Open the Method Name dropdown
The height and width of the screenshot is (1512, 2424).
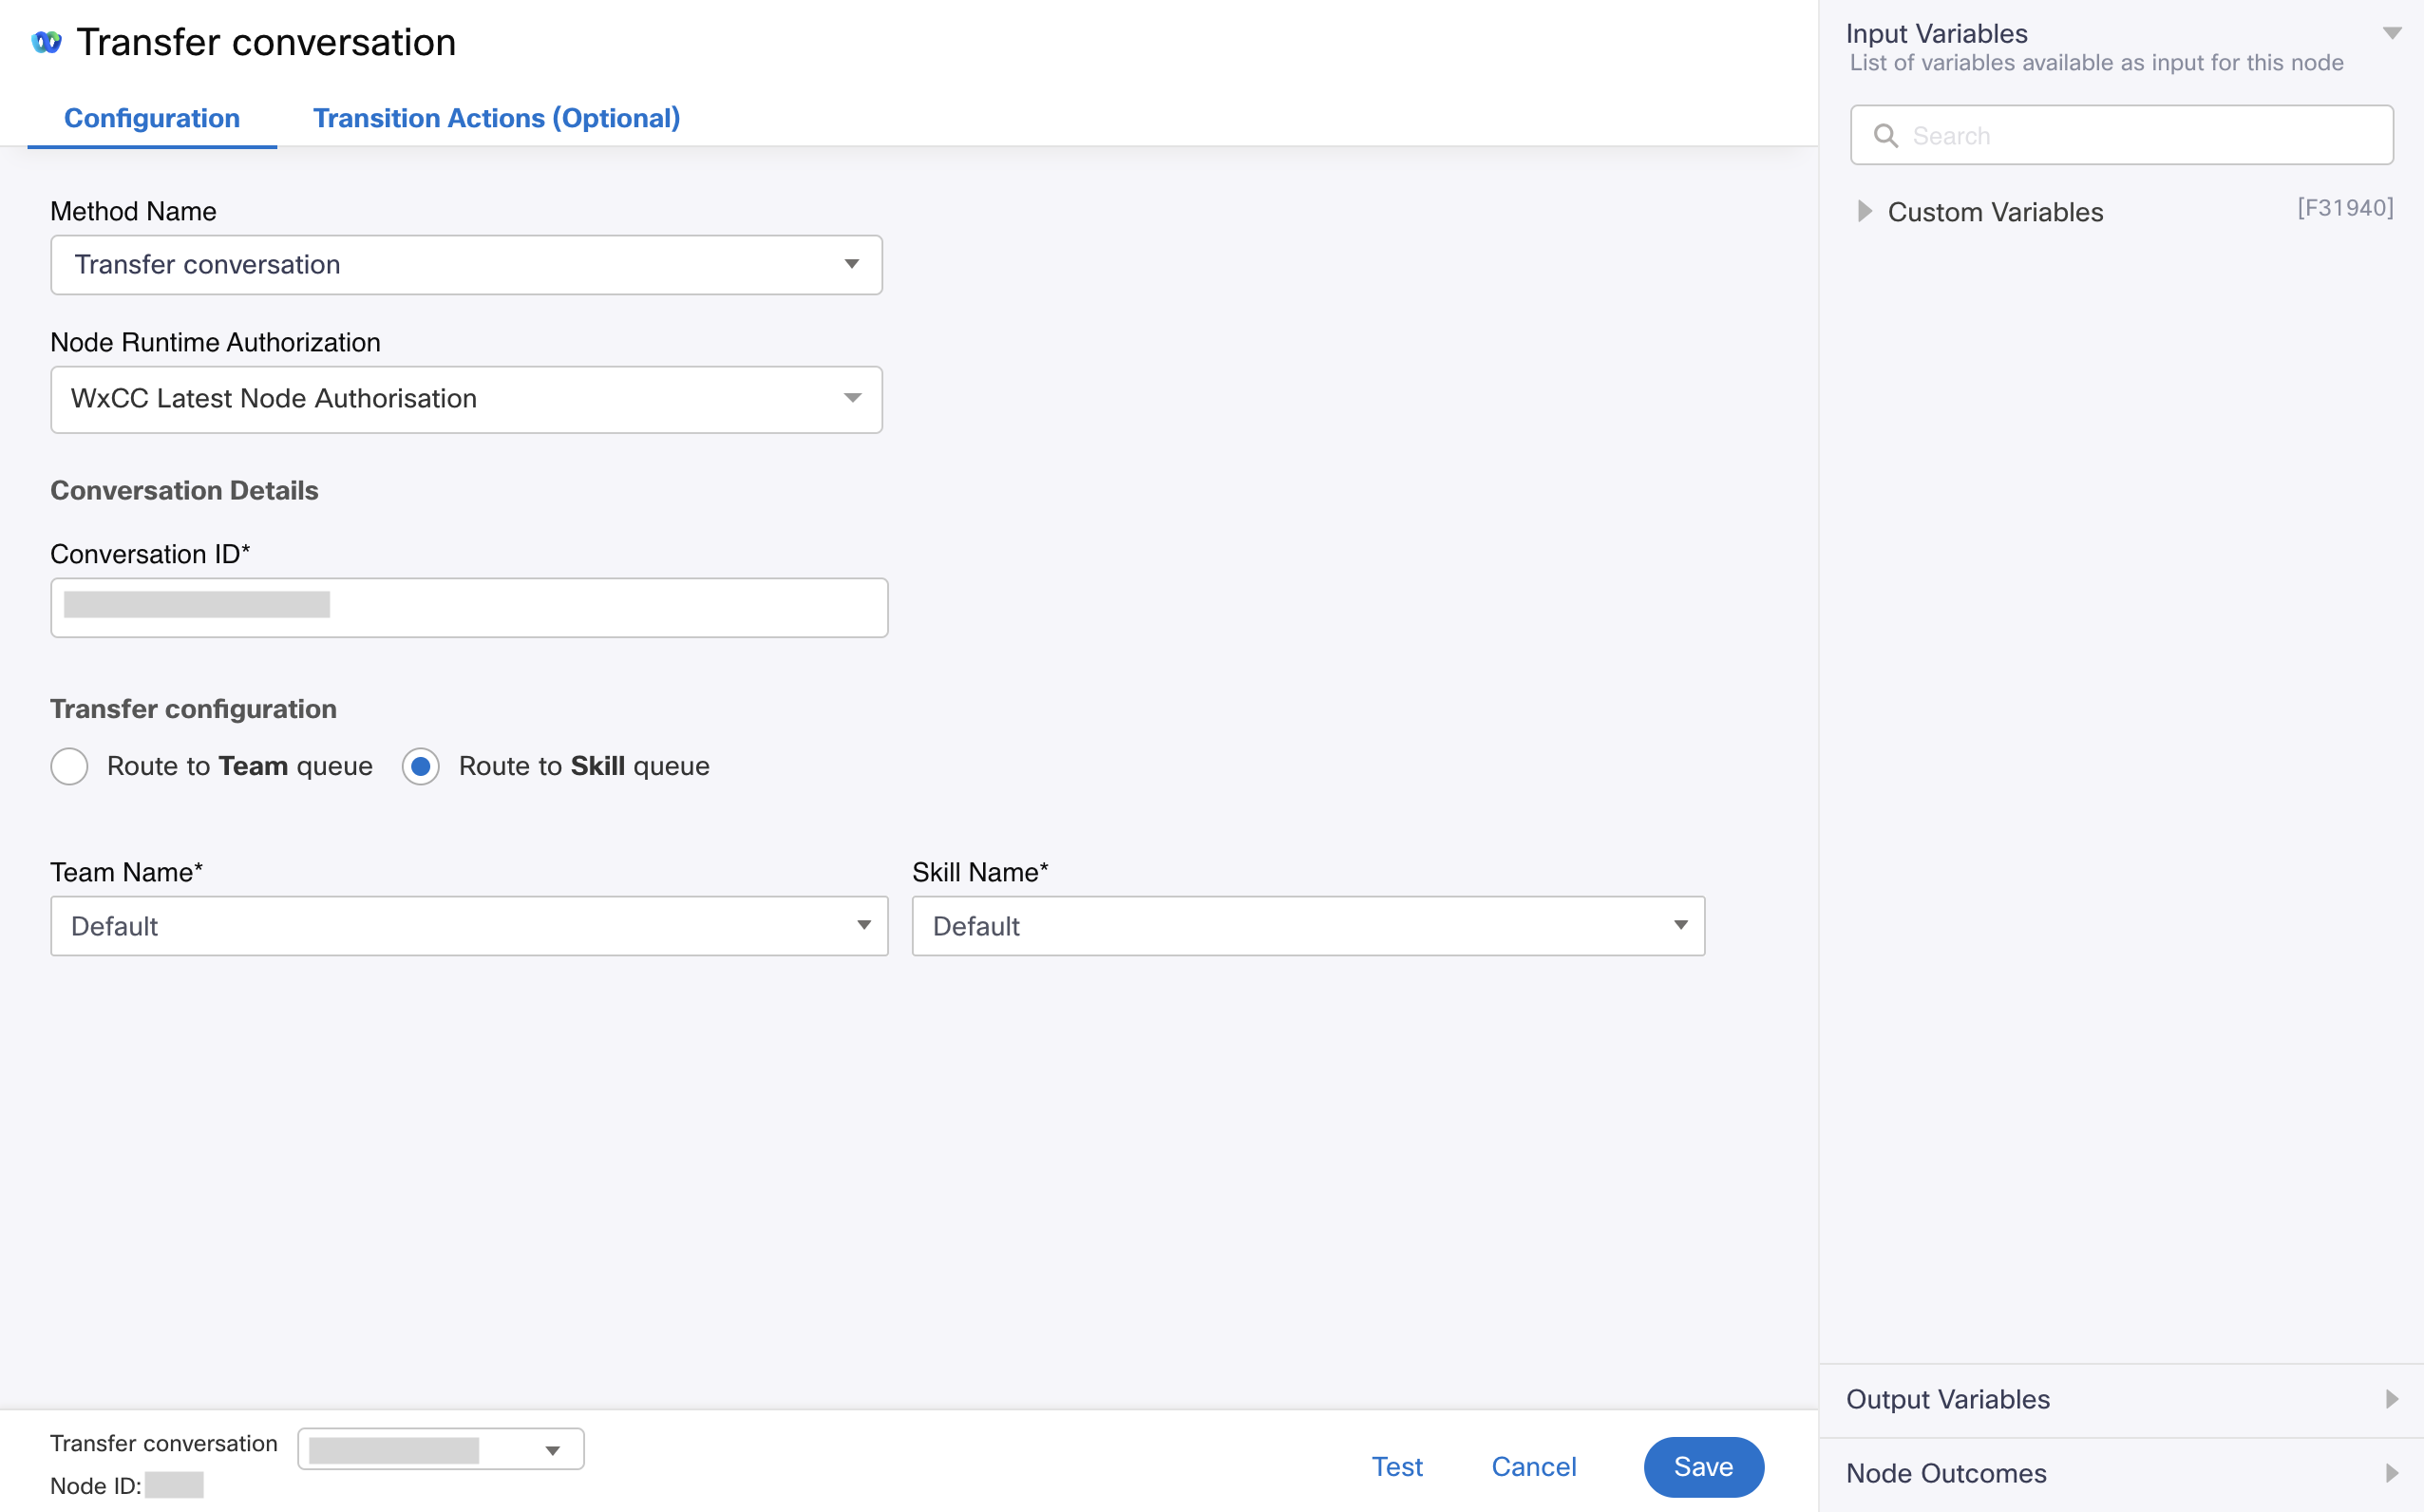(466, 265)
